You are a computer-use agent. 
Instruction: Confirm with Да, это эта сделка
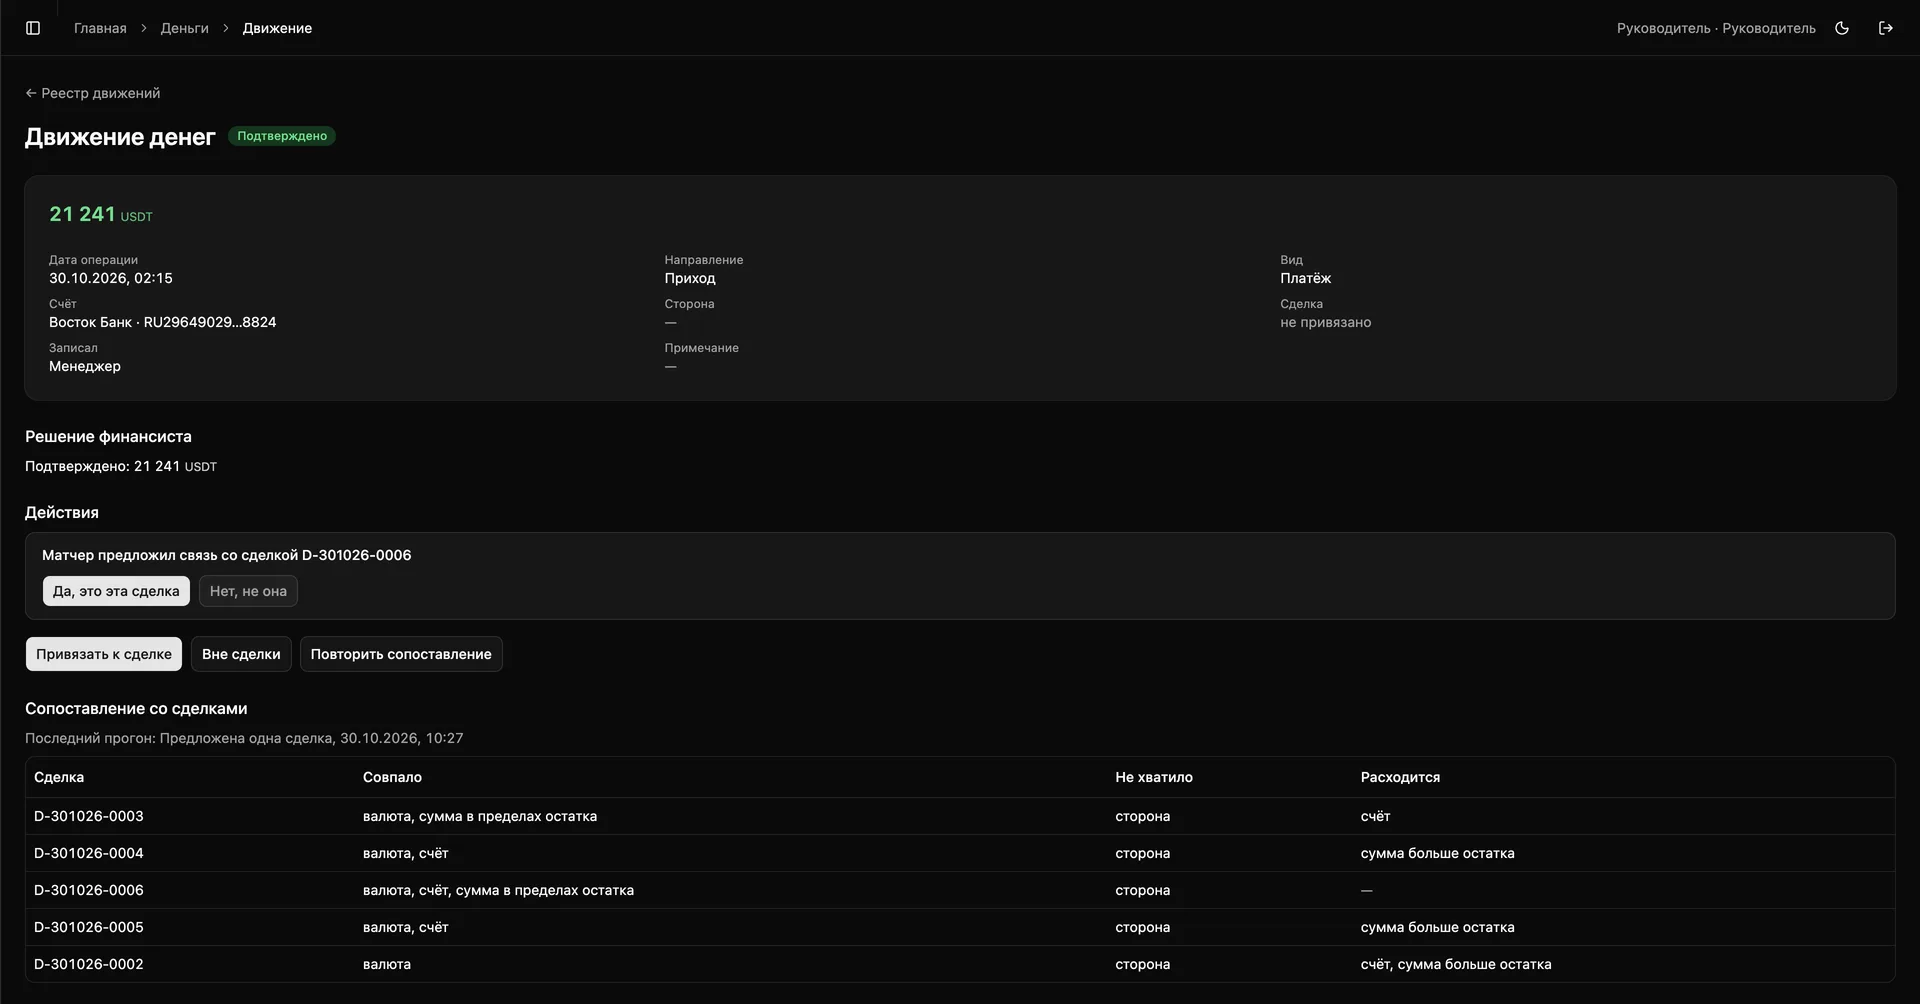click(x=116, y=591)
